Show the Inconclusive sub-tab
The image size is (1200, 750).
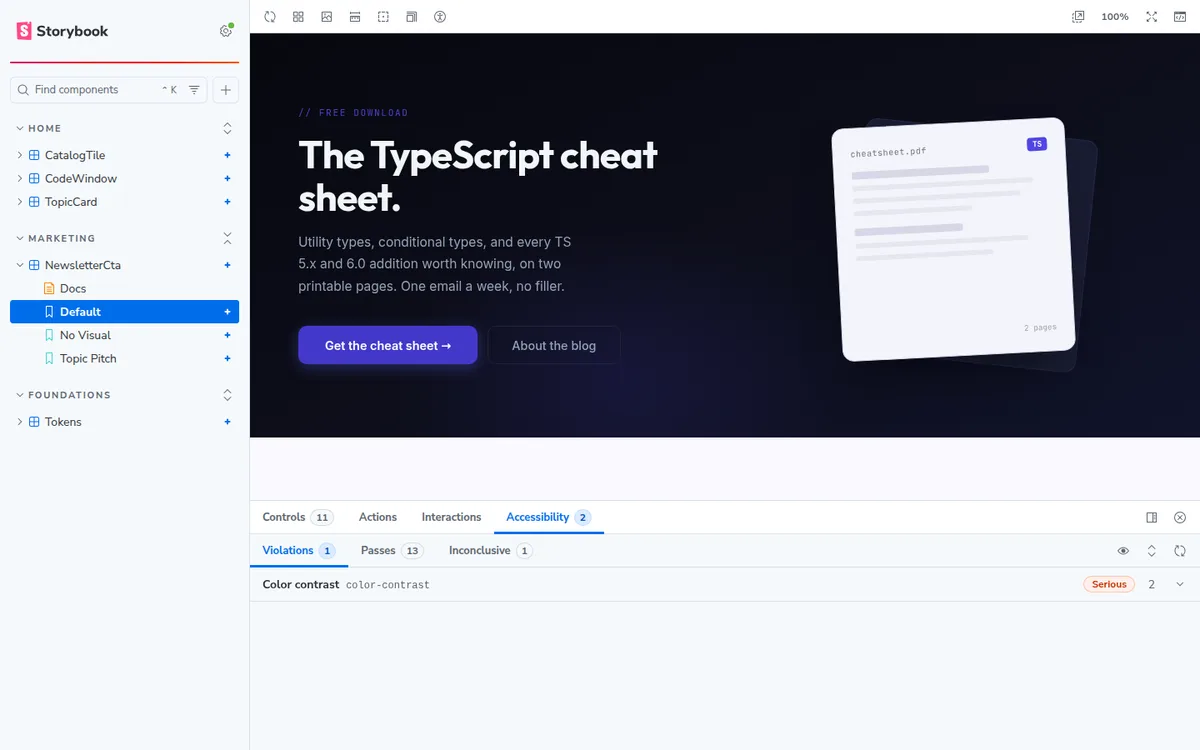tap(490, 550)
